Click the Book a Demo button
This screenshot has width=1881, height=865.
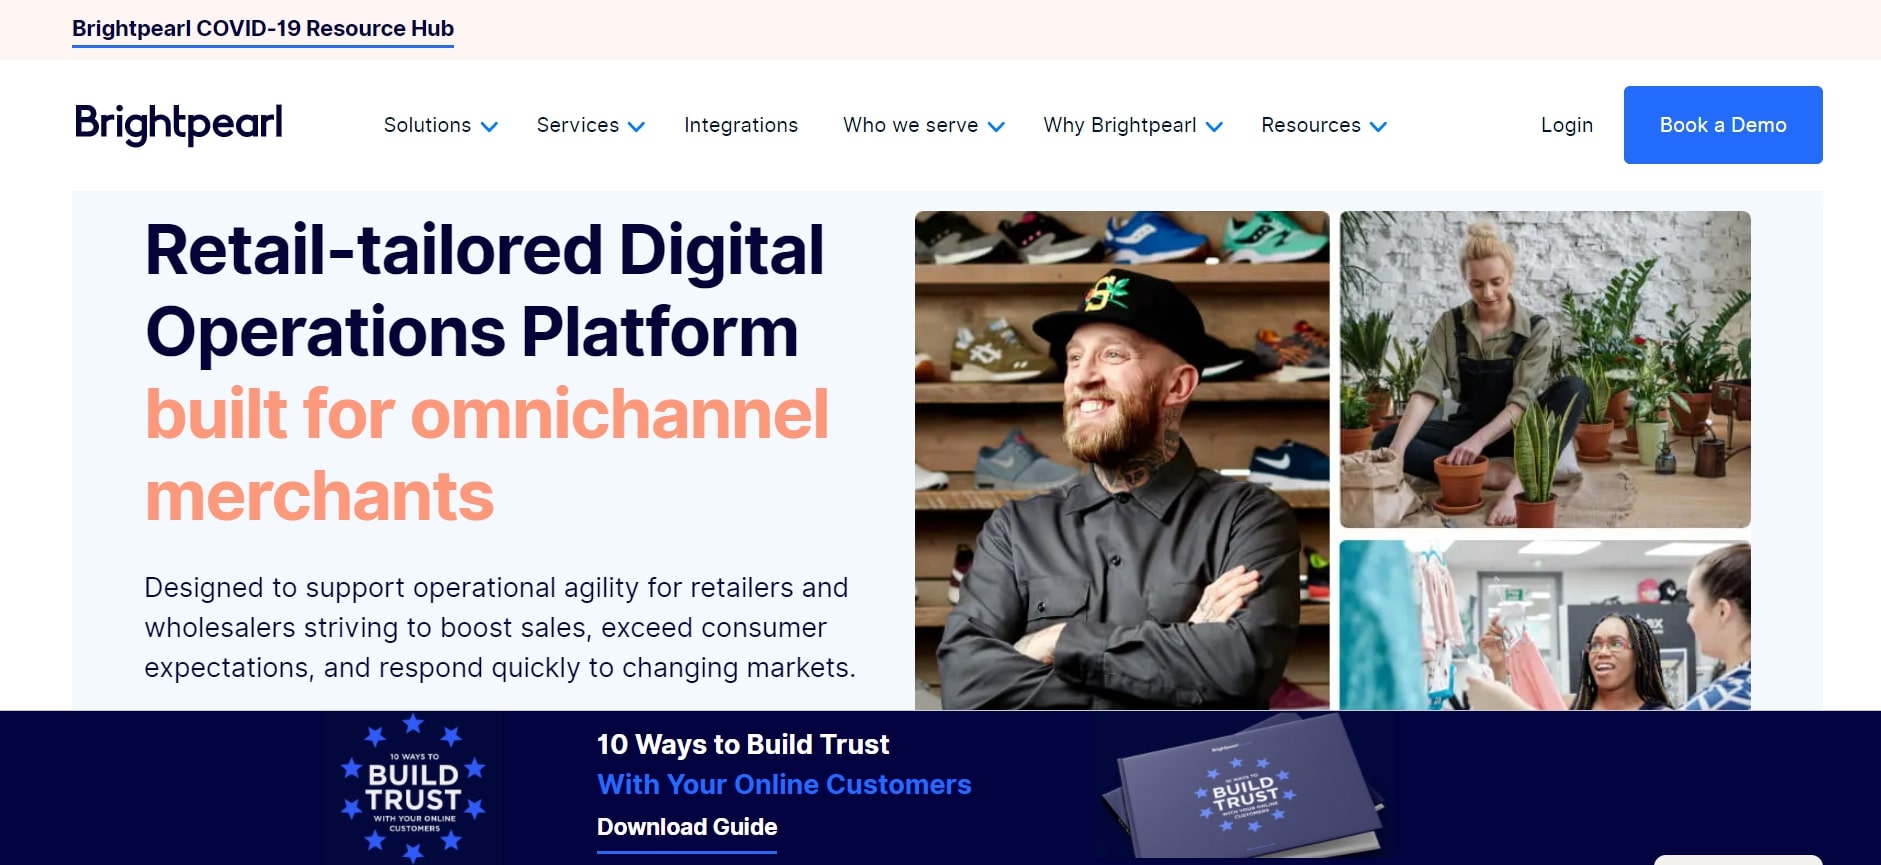(x=1723, y=125)
